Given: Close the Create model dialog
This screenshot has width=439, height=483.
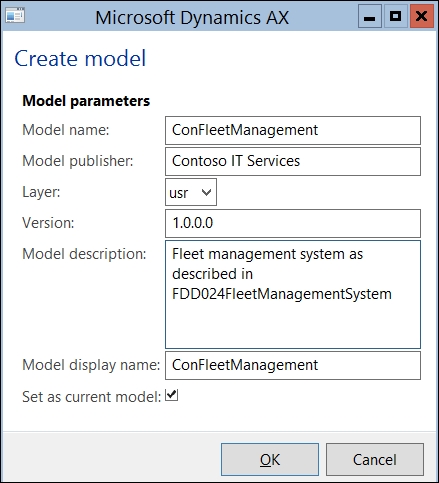Looking at the screenshot, I should (x=422, y=16).
